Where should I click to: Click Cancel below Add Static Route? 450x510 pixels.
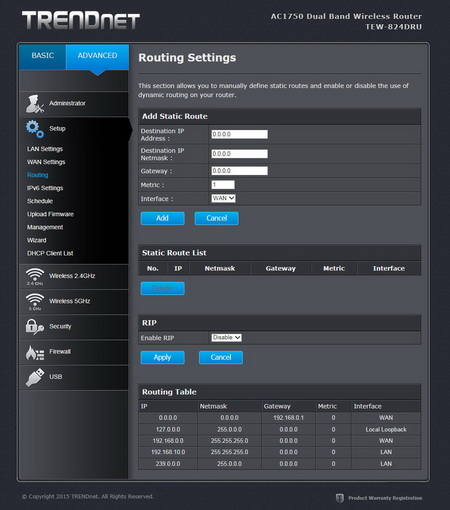coord(216,218)
